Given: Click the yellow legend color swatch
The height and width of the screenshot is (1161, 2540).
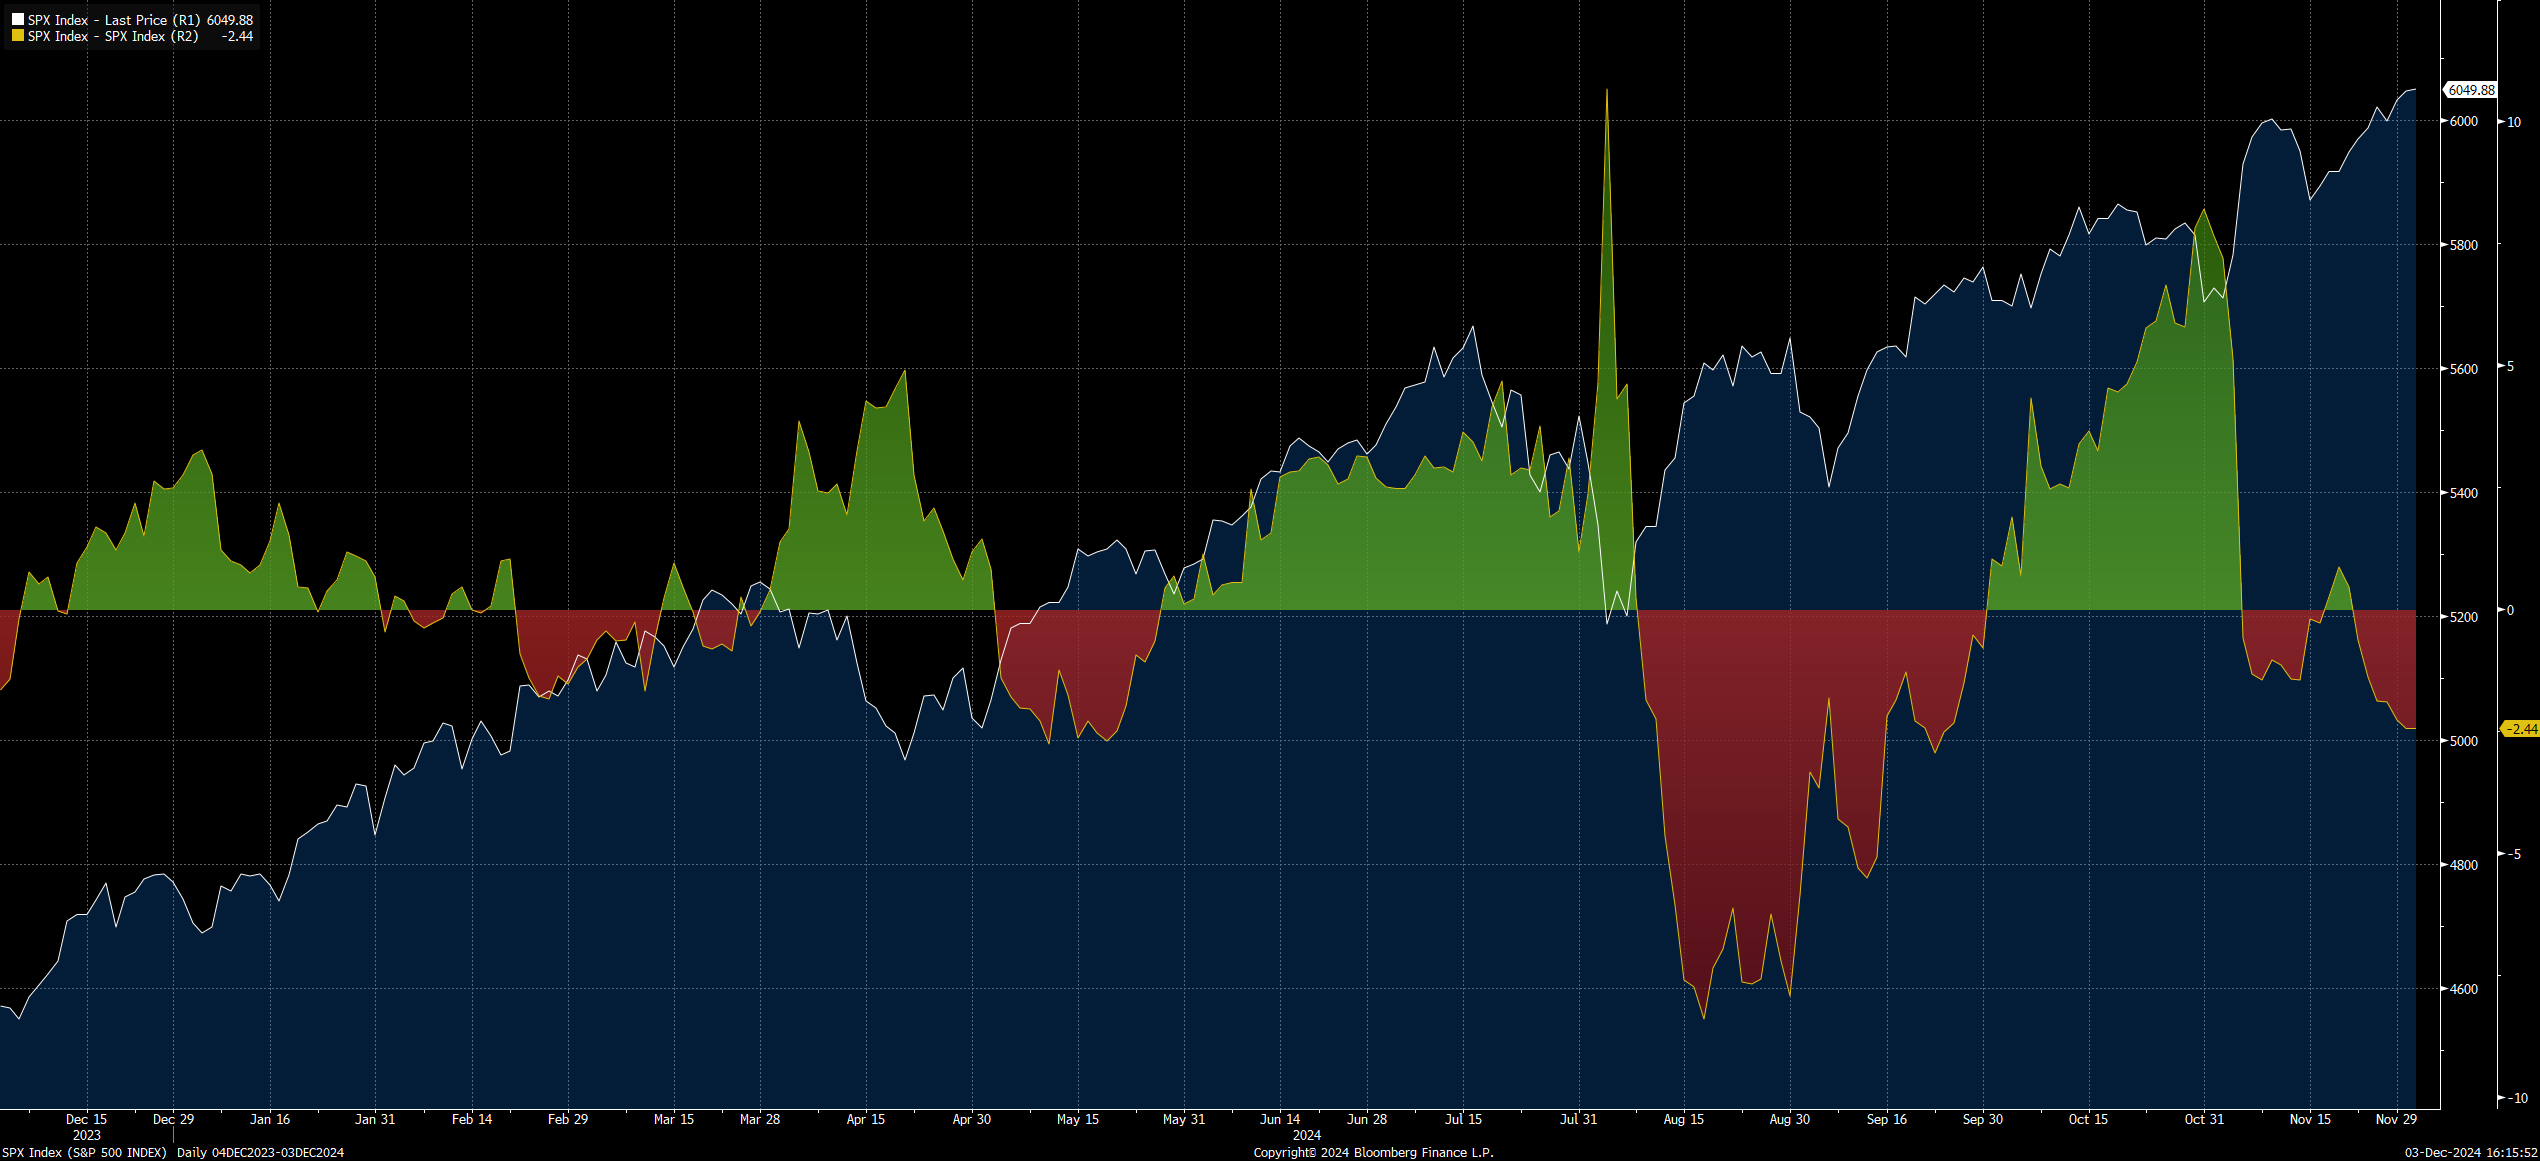Looking at the screenshot, I should [x=16, y=37].
